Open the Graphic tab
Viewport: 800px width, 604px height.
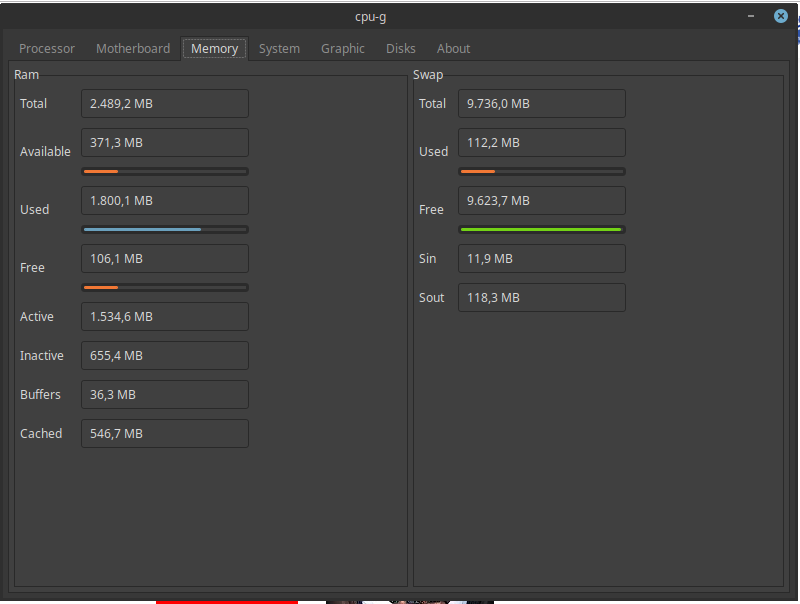[342, 48]
